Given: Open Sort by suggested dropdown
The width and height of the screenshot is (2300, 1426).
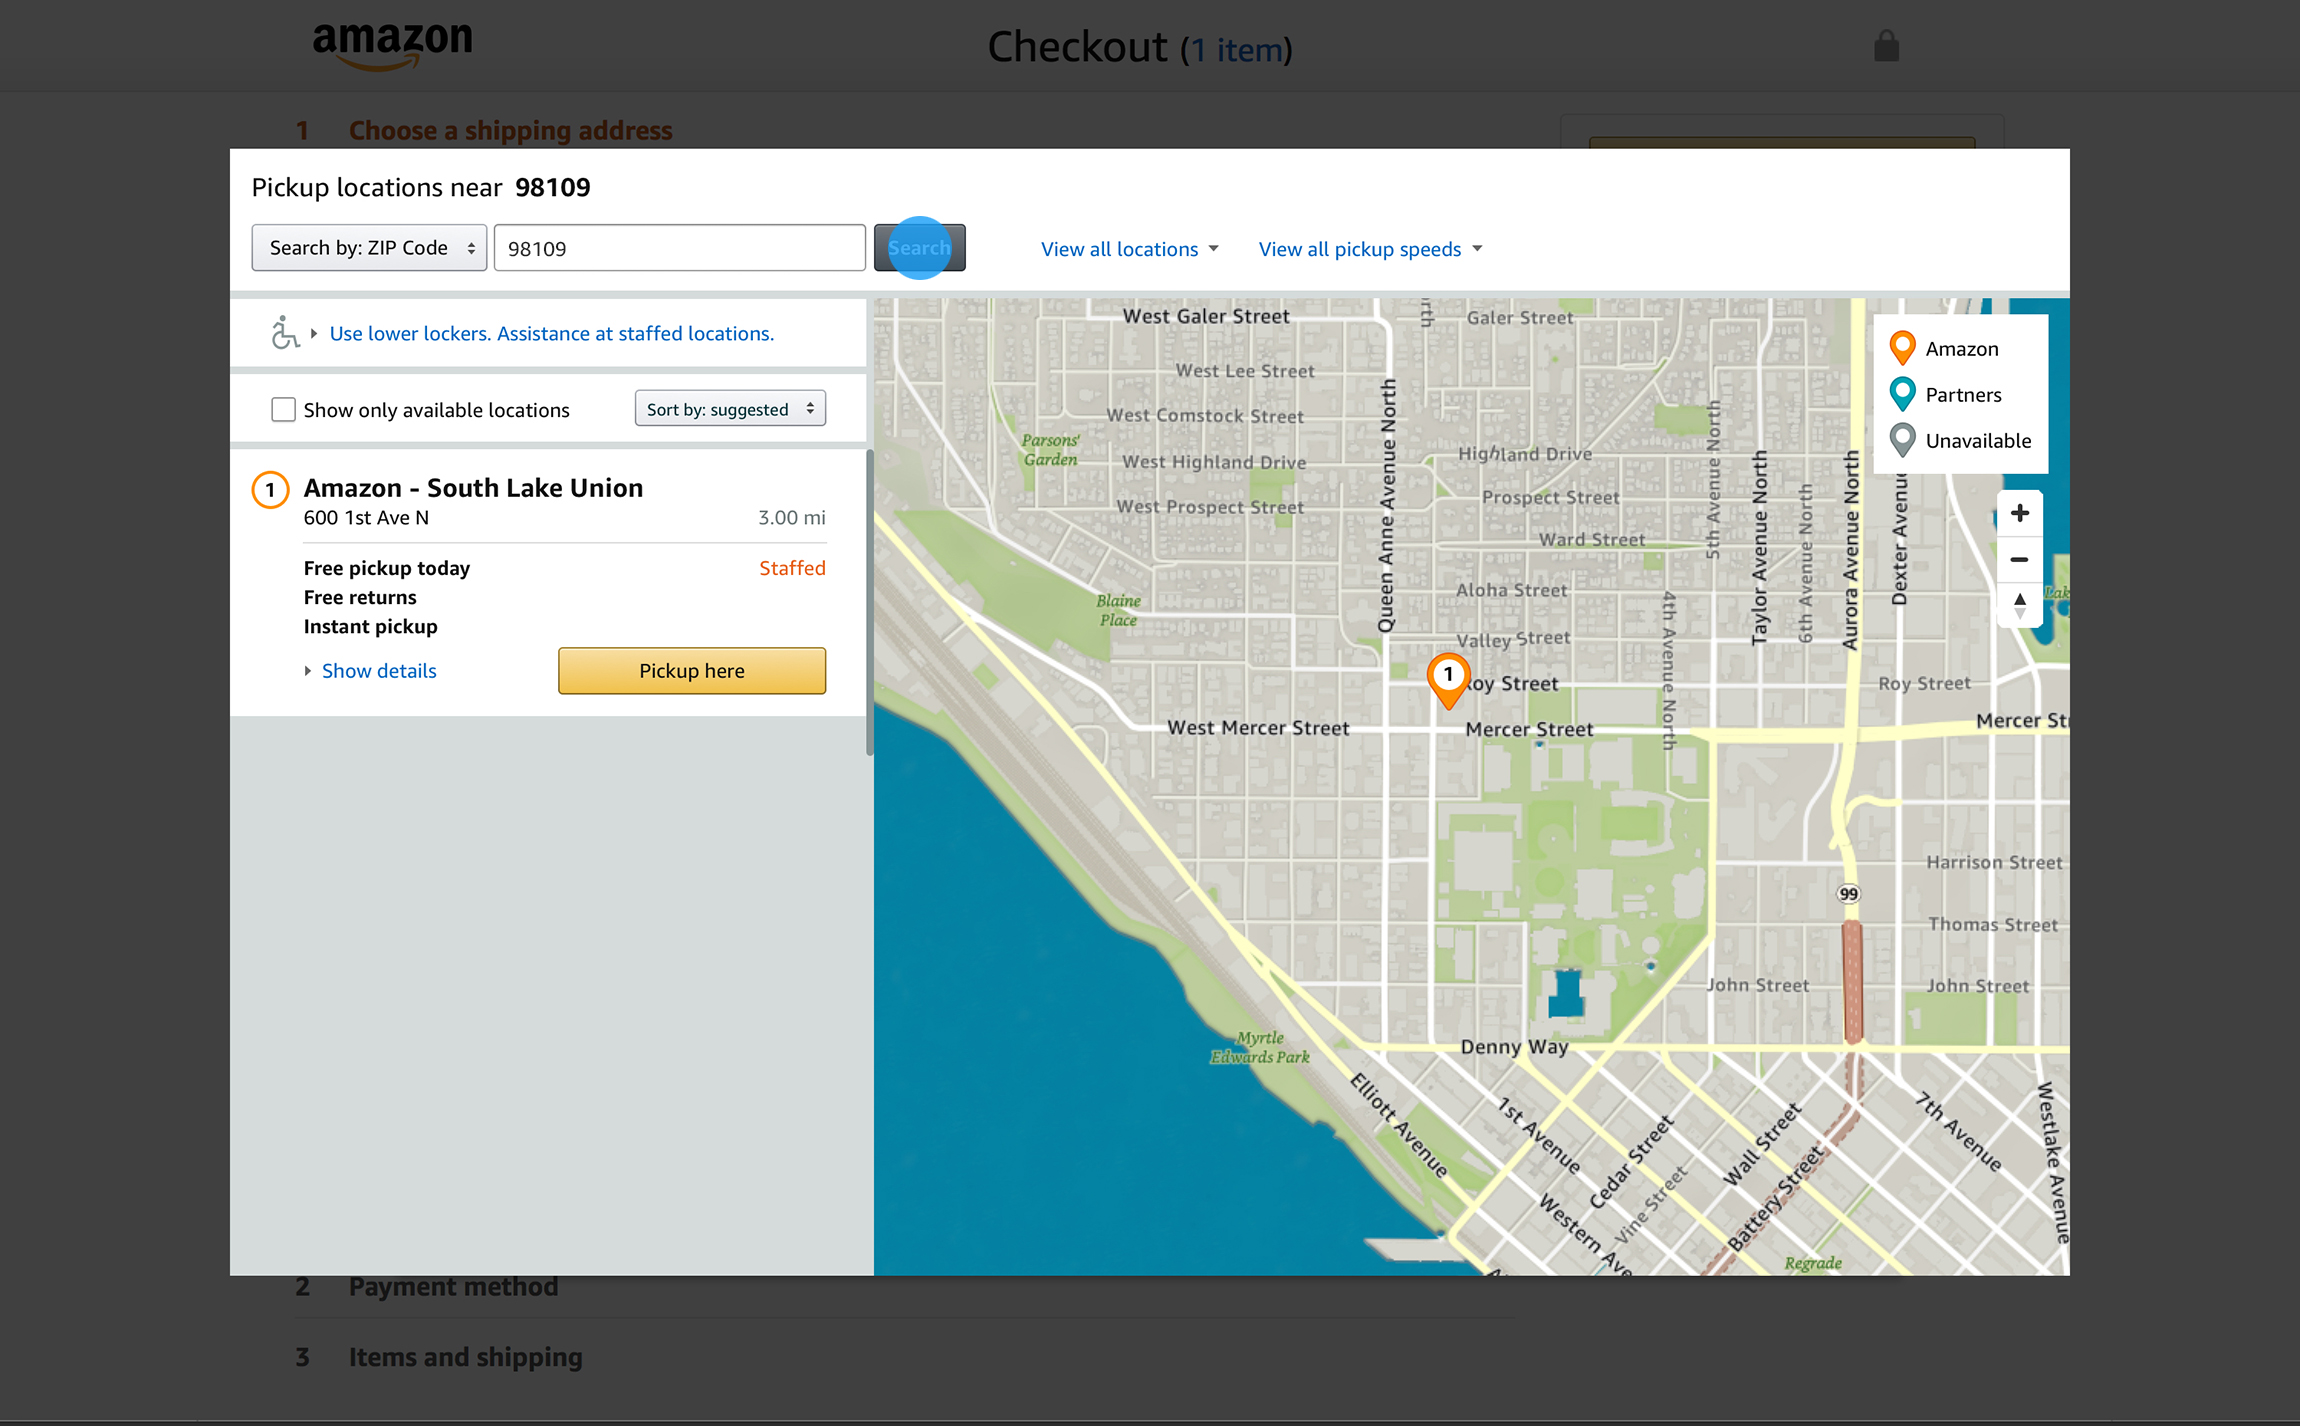Looking at the screenshot, I should [729, 409].
